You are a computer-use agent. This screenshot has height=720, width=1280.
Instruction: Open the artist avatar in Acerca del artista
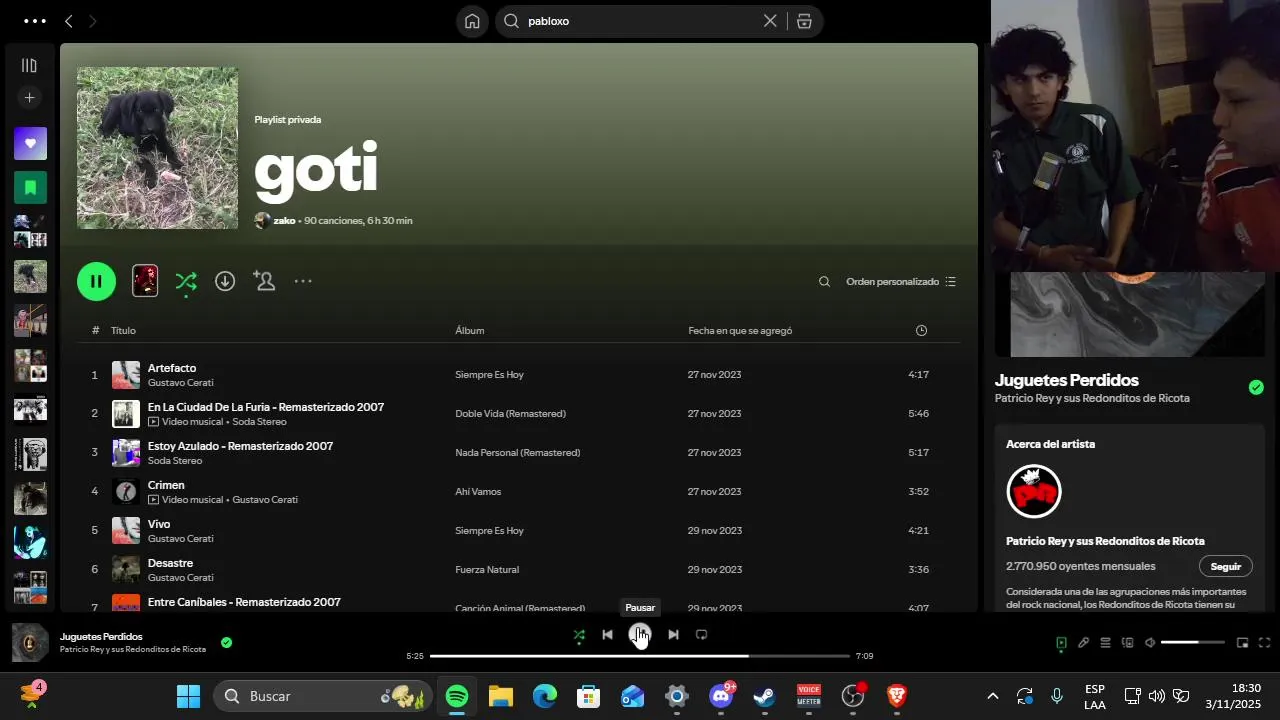(x=1034, y=491)
